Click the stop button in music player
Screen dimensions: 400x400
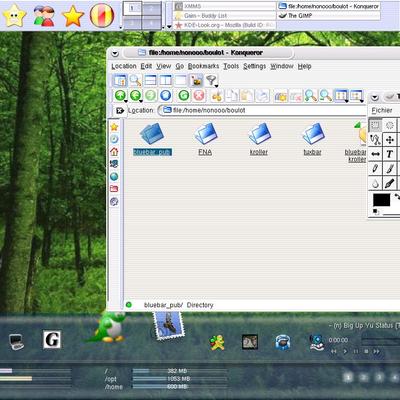point(366,351)
